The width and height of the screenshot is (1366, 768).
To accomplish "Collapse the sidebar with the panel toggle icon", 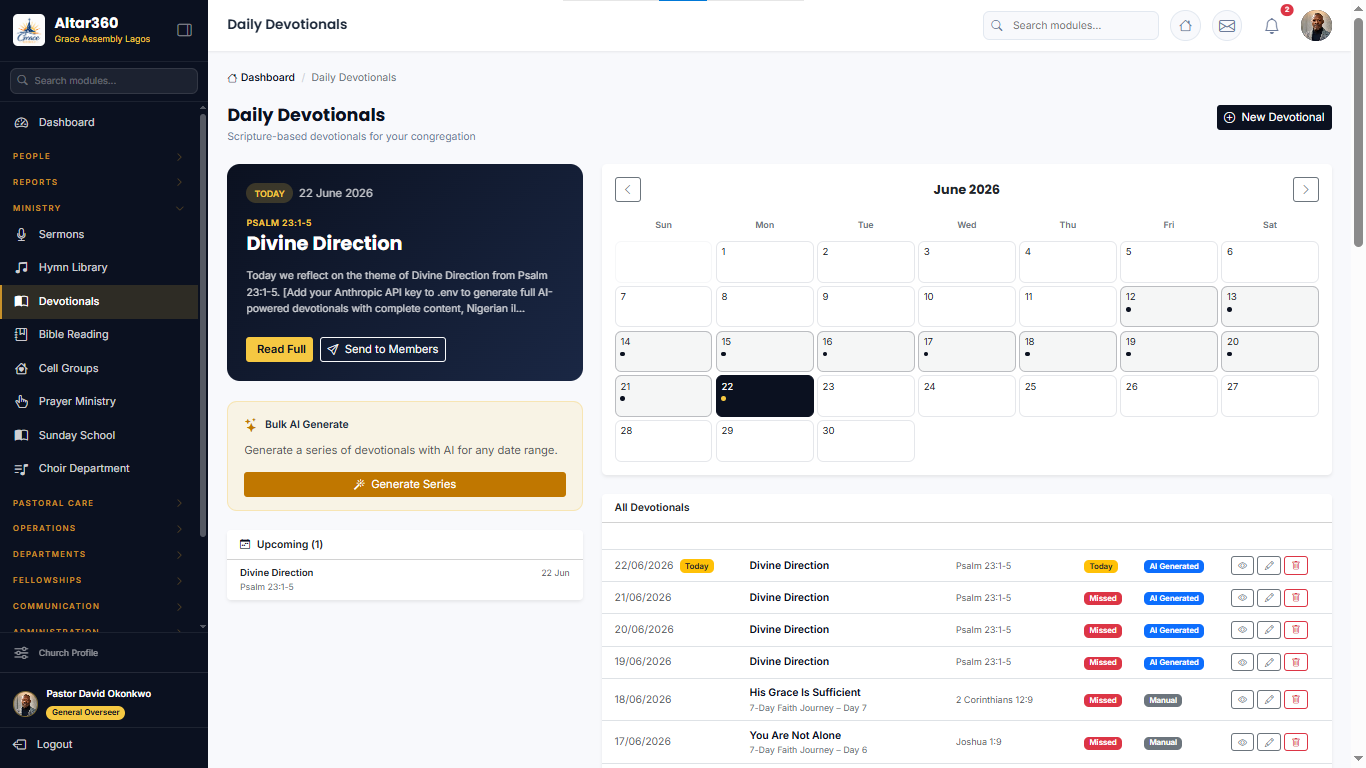I will 184,30.
